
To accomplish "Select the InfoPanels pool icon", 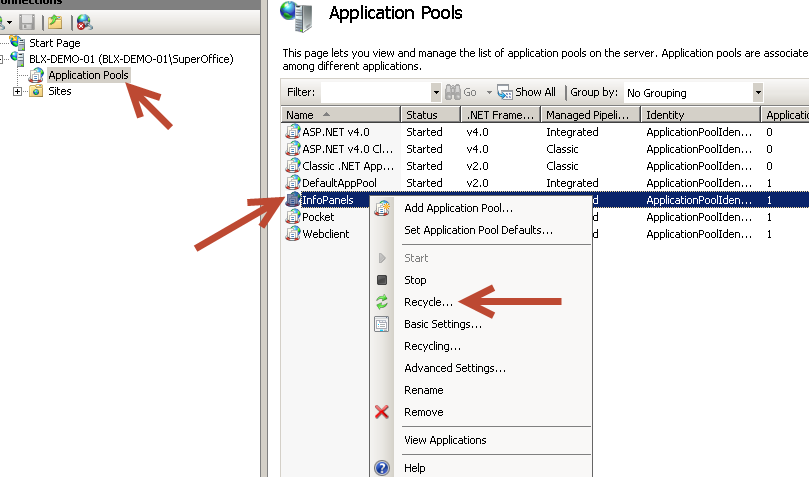I will click(x=293, y=200).
